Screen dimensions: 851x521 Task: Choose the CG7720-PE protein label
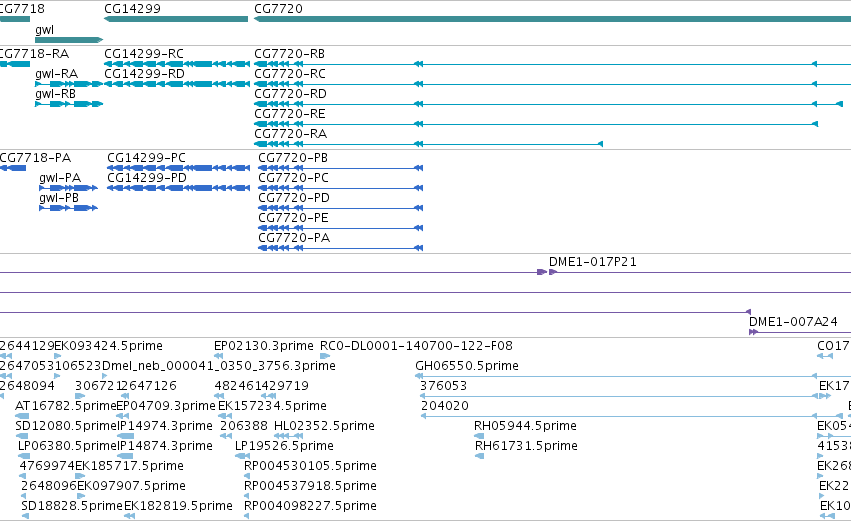point(294,218)
